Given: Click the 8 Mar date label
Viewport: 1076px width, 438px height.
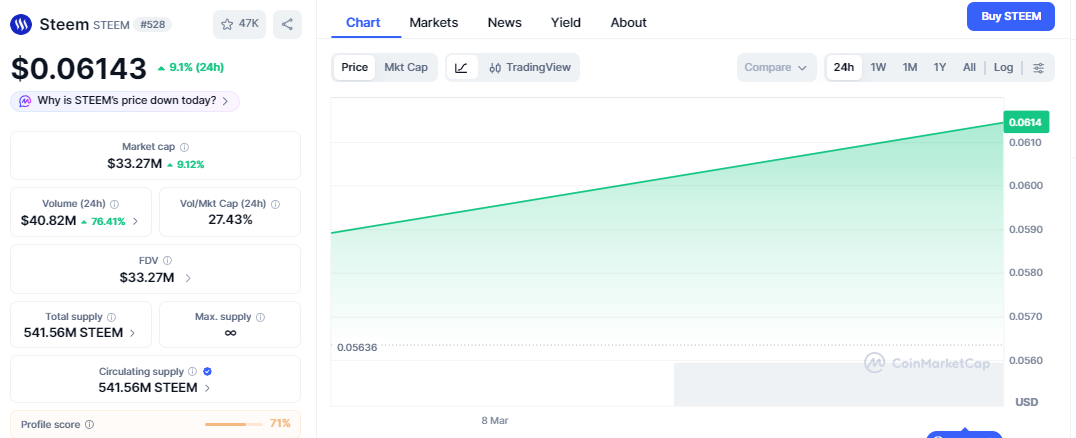Looking at the screenshot, I should (495, 420).
